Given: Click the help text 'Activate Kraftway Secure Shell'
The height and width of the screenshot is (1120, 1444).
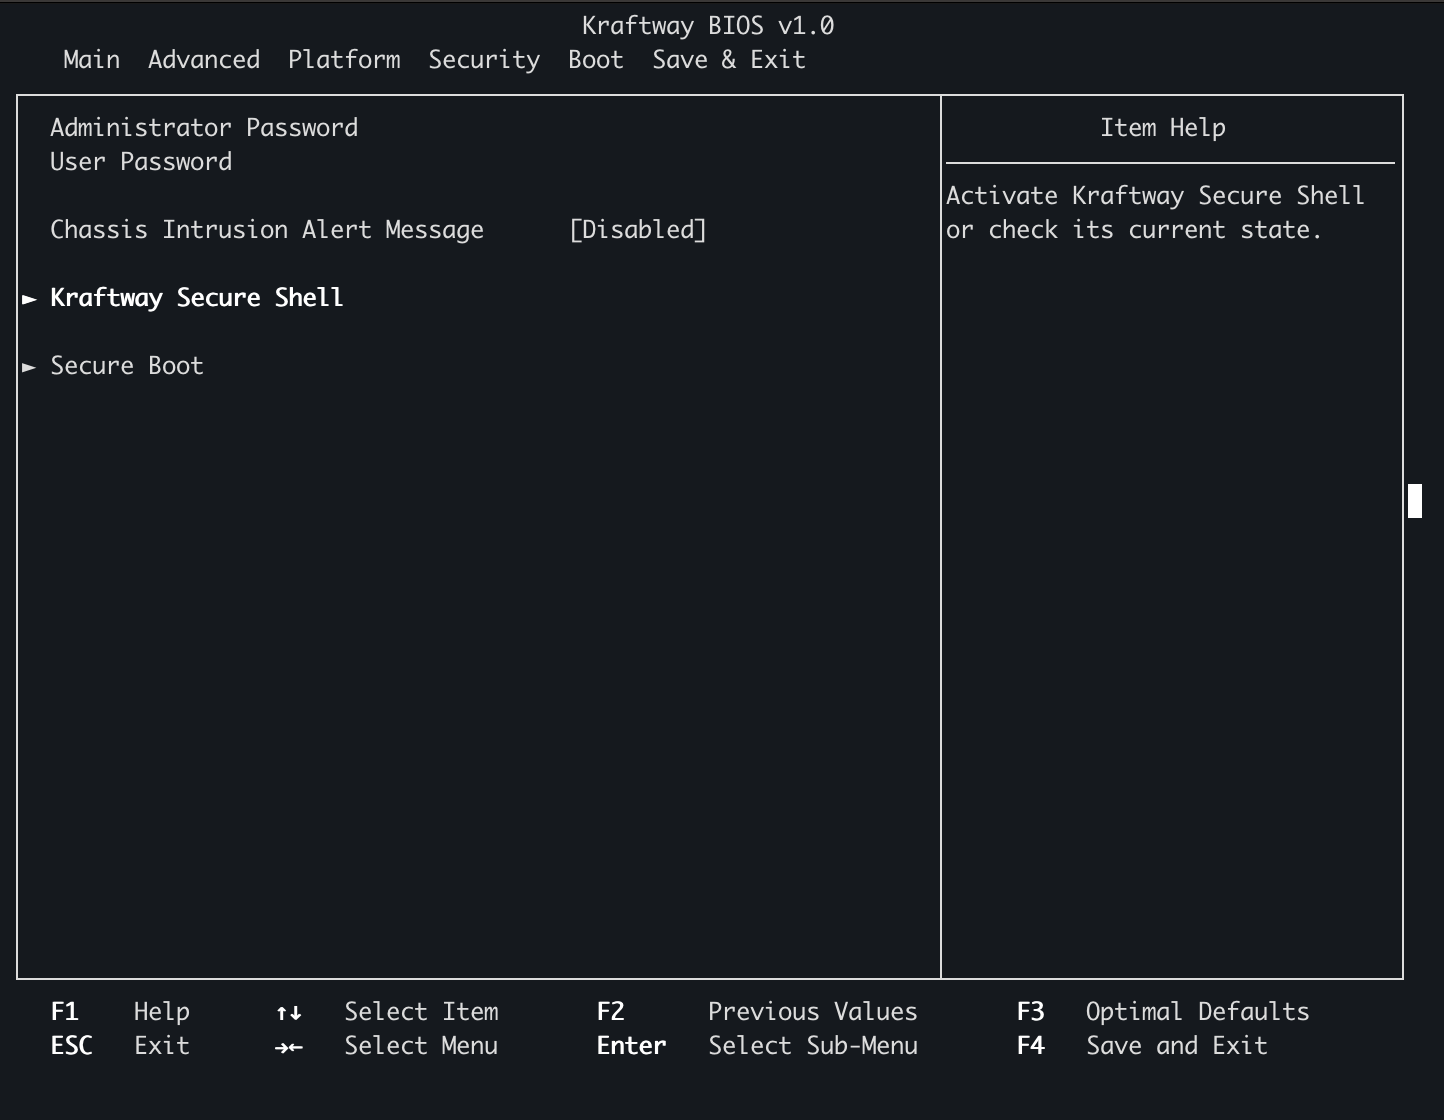Looking at the screenshot, I should 1155,196.
